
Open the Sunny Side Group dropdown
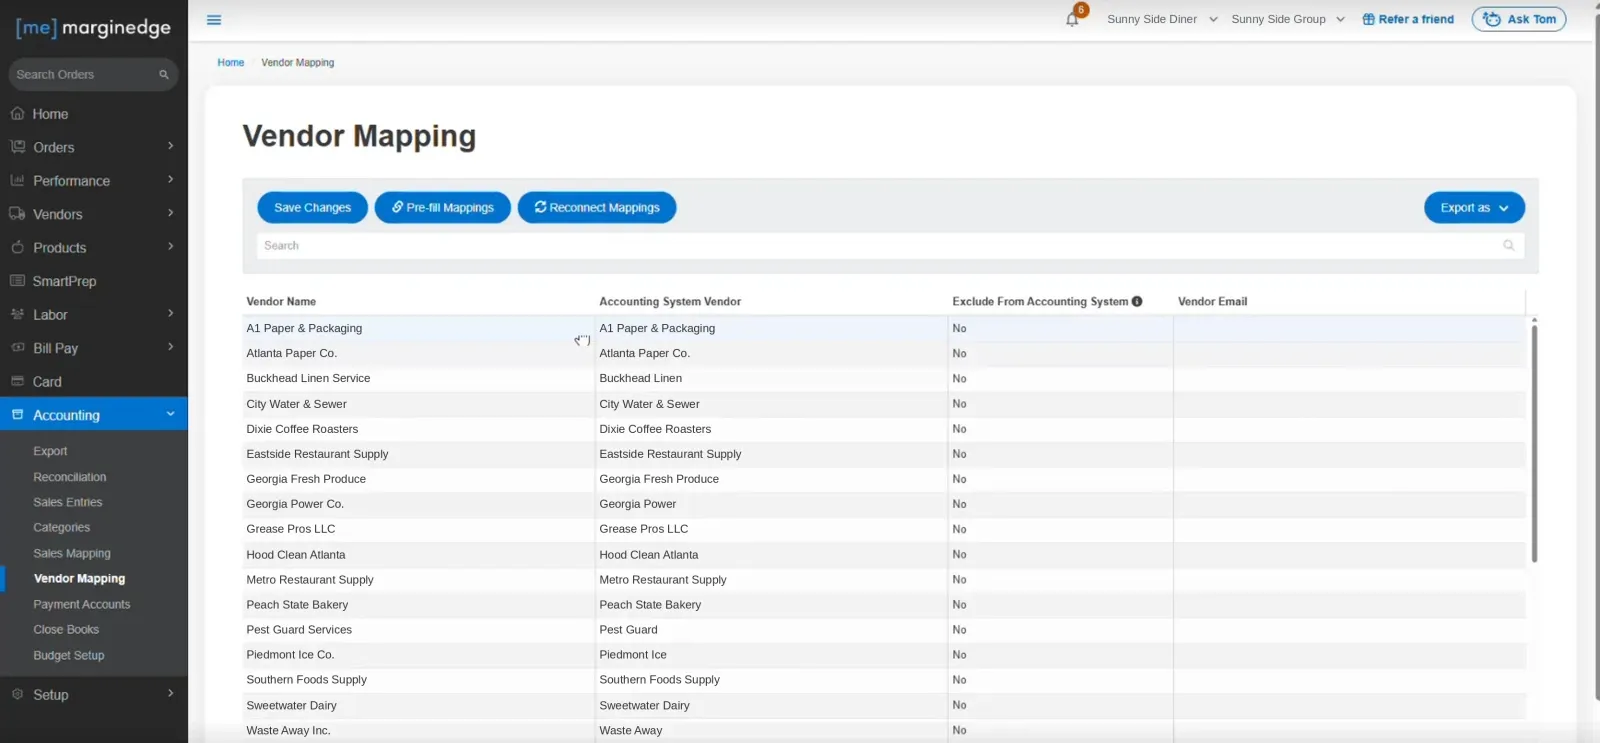[1288, 19]
